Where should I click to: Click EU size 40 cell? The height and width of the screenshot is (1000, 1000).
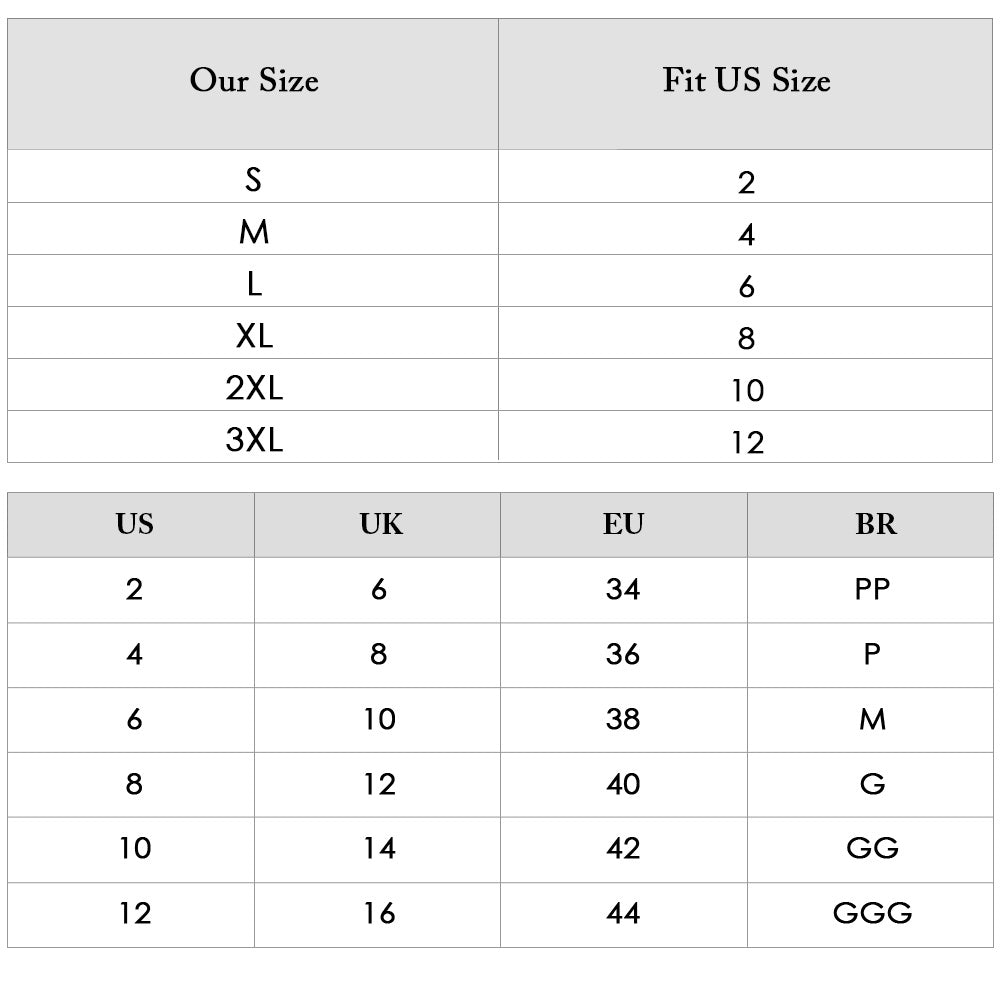click(623, 784)
